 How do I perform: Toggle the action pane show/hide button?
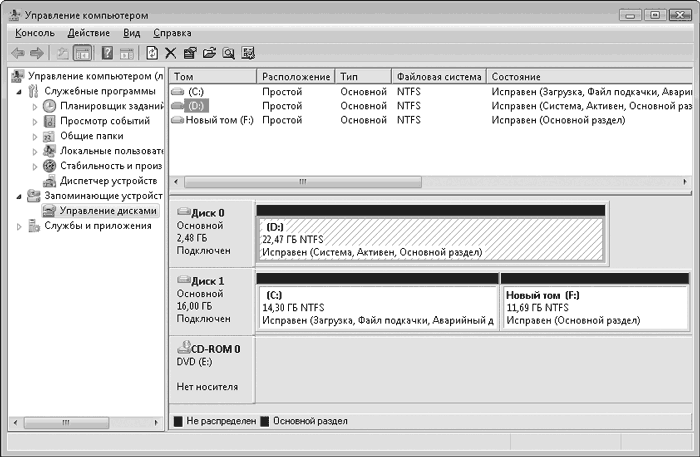[126, 53]
